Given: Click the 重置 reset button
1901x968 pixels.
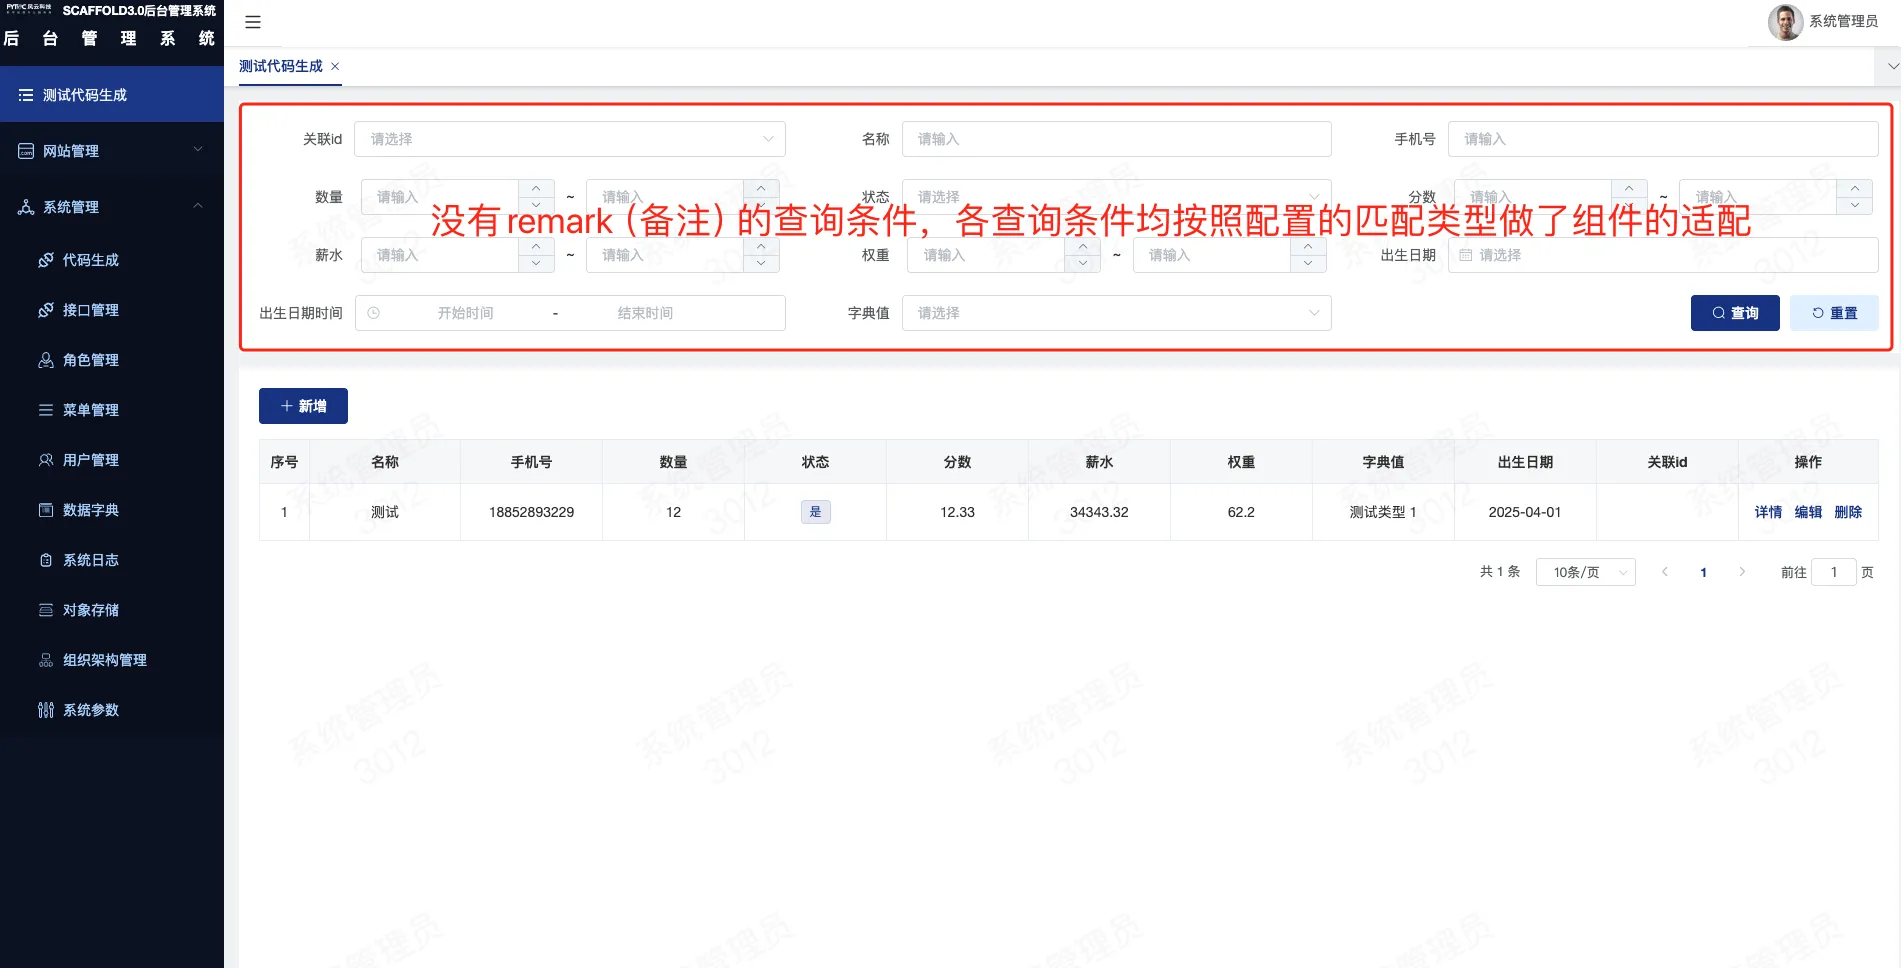Looking at the screenshot, I should pyautogui.click(x=1834, y=313).
